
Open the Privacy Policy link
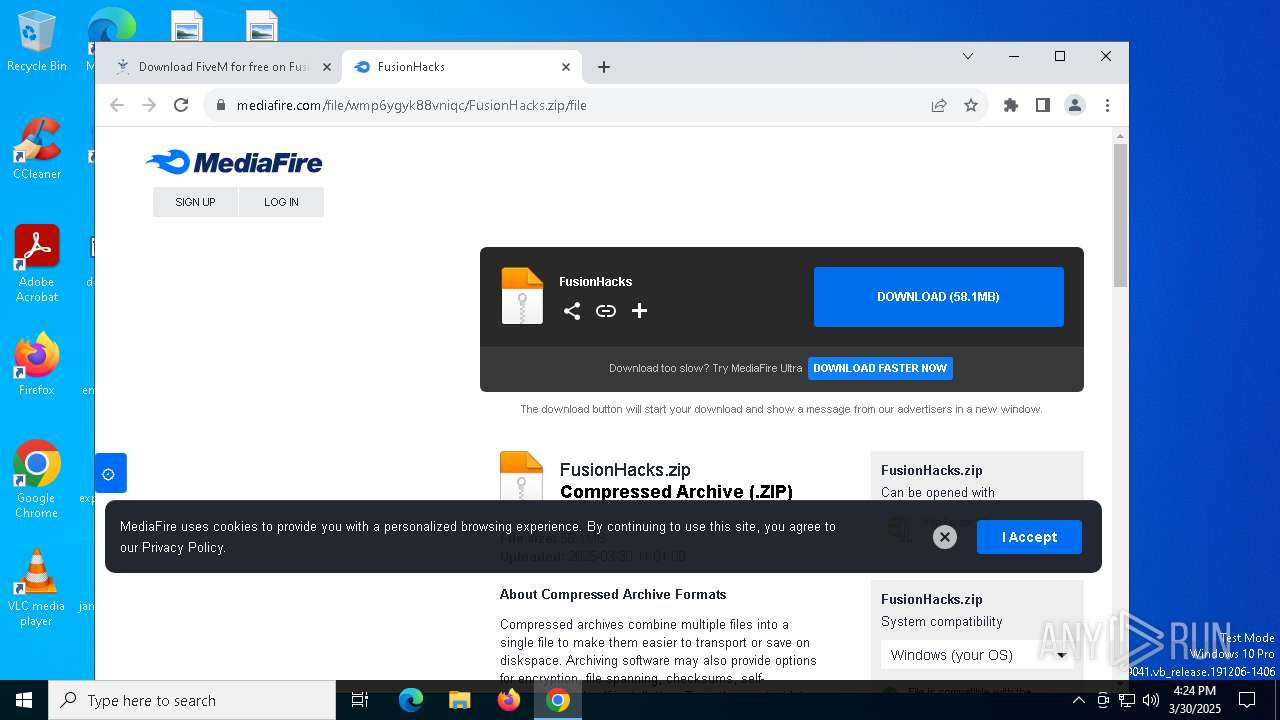tap(183, 547)
